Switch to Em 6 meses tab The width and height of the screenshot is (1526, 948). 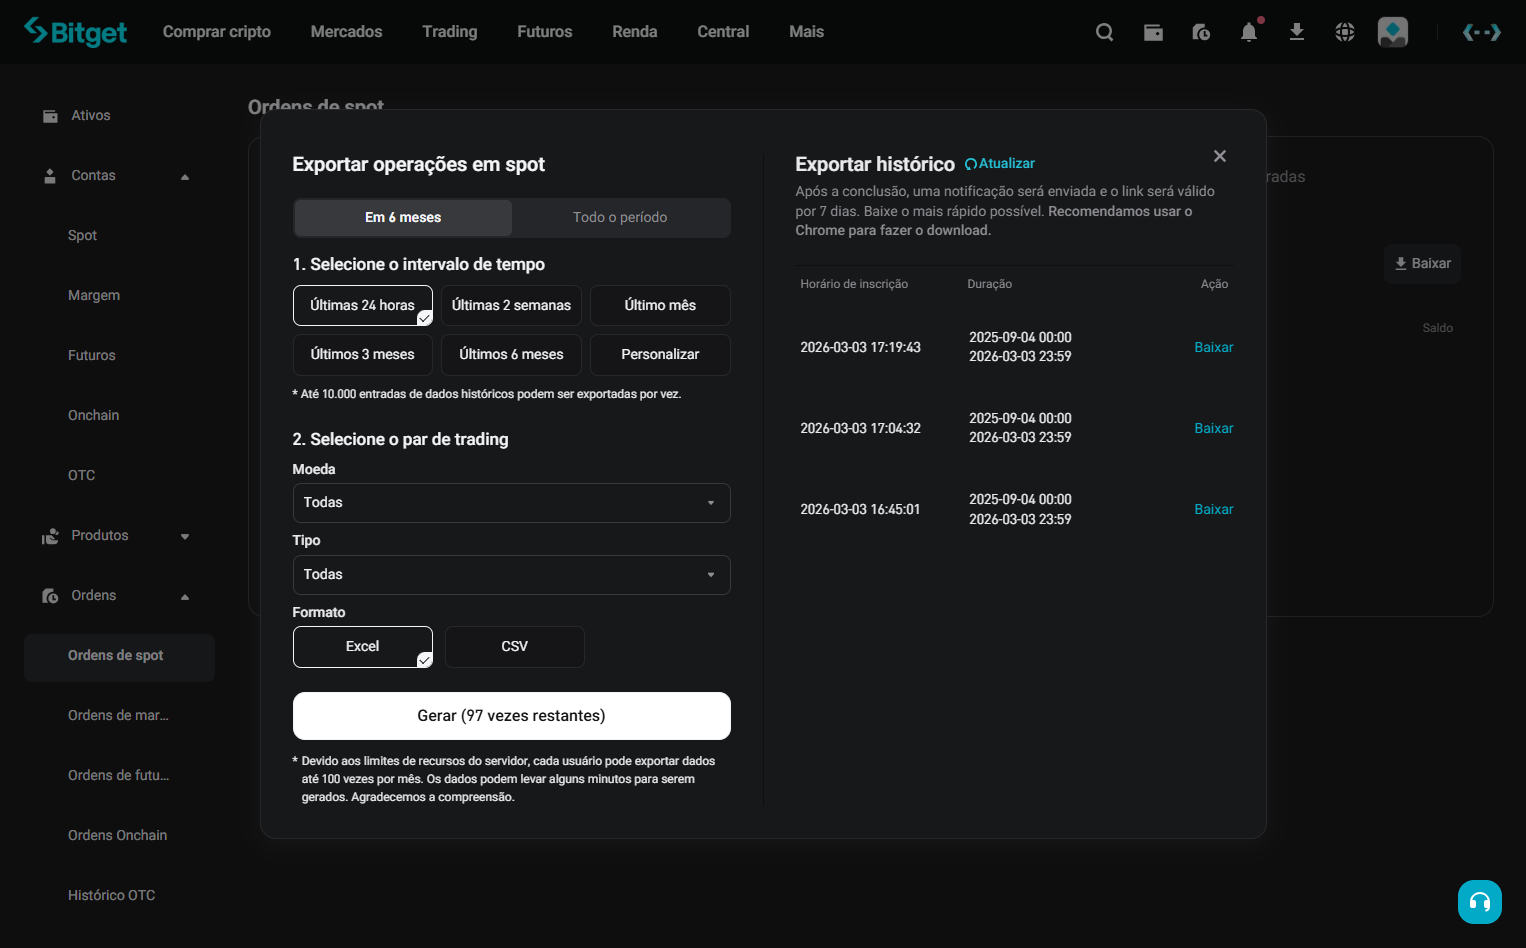click(403, 217)
